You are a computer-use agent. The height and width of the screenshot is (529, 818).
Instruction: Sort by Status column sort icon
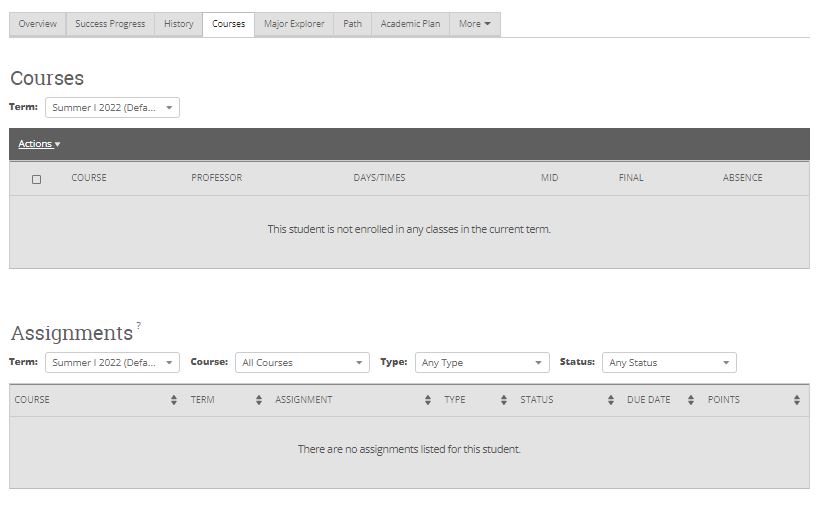pos(611,400)
